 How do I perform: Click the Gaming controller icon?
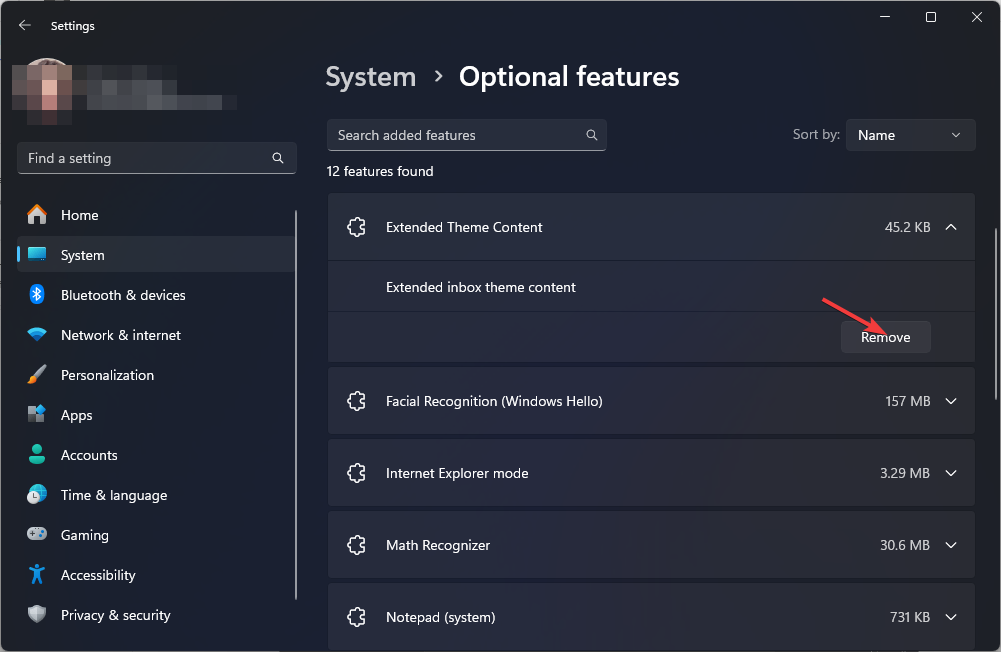coord(37,535)
